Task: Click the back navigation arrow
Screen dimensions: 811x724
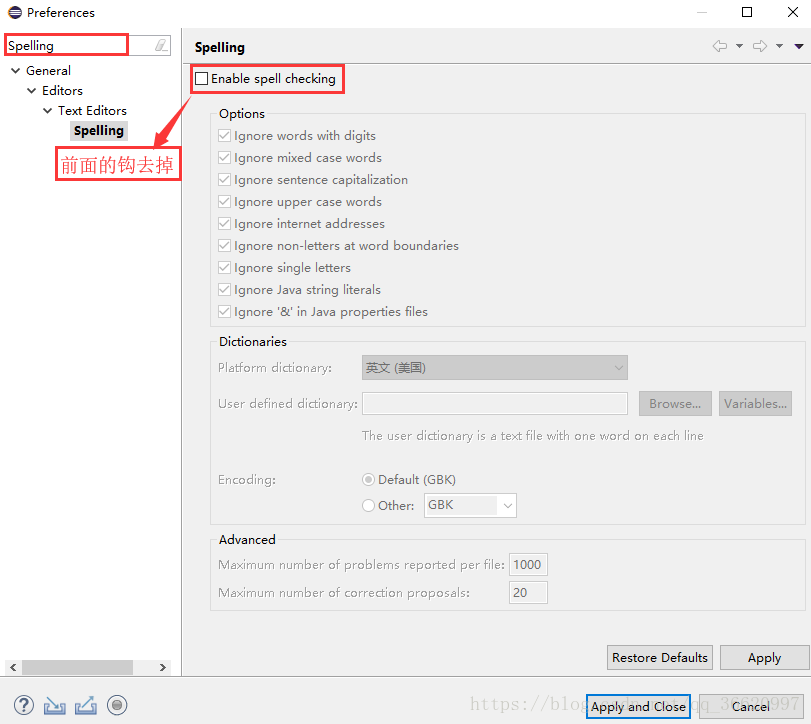Action: pyautogui.click(x=719, y=45)
